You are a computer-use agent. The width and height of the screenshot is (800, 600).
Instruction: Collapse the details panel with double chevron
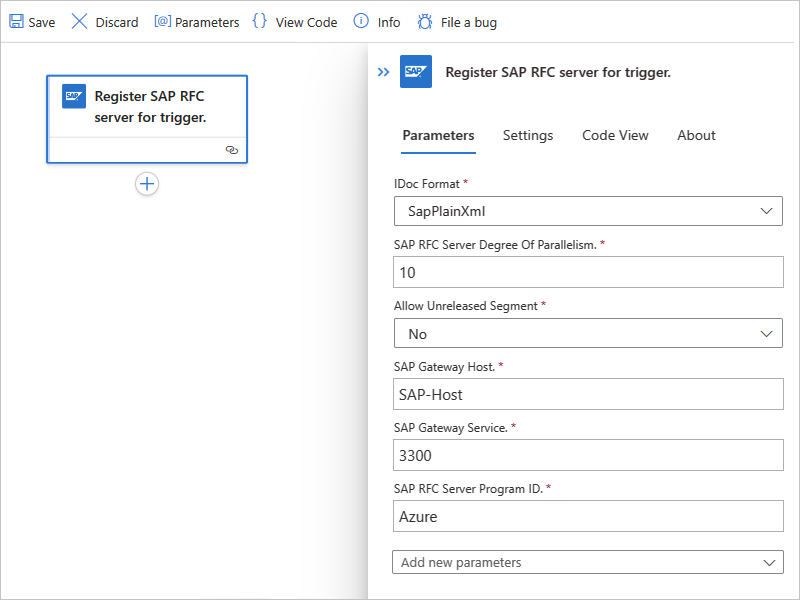pyautogui.click(x=383, y=72)
